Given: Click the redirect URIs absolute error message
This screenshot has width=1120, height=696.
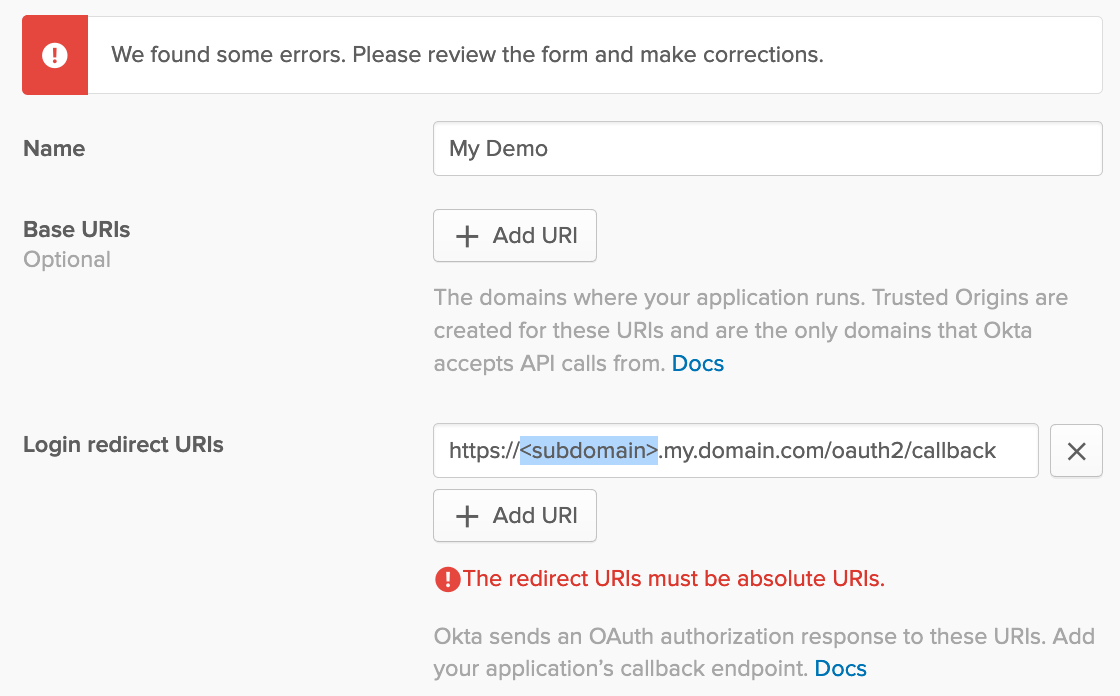Looking at the screenshot, I should pyautogui.click(x=673, y=578).
